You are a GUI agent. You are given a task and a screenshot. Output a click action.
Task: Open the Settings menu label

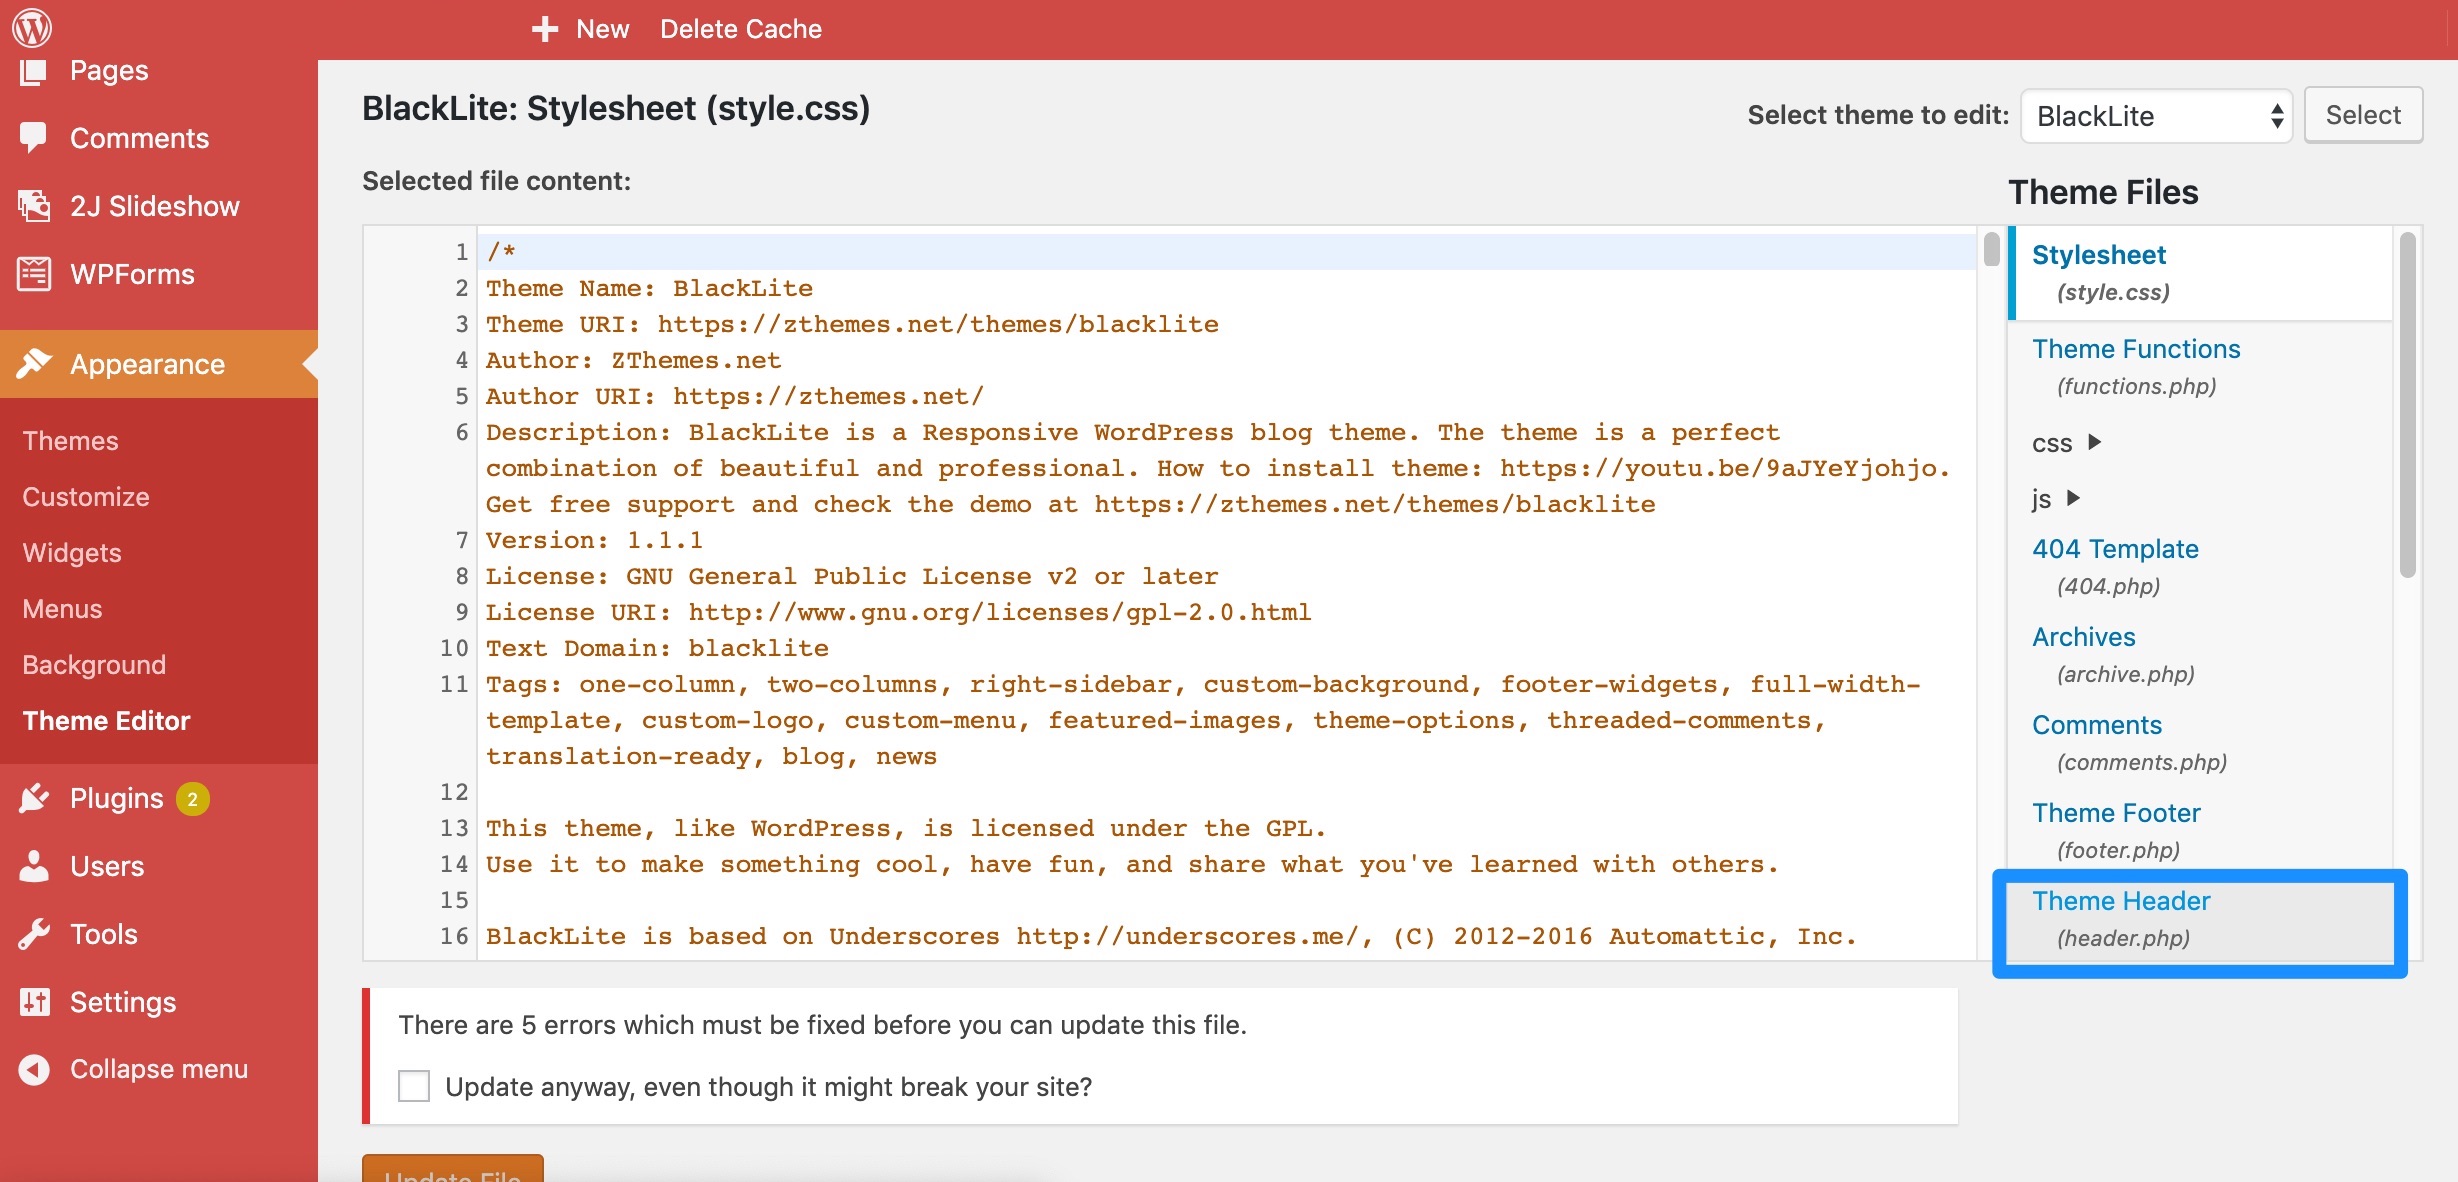tap(123, 1002)
